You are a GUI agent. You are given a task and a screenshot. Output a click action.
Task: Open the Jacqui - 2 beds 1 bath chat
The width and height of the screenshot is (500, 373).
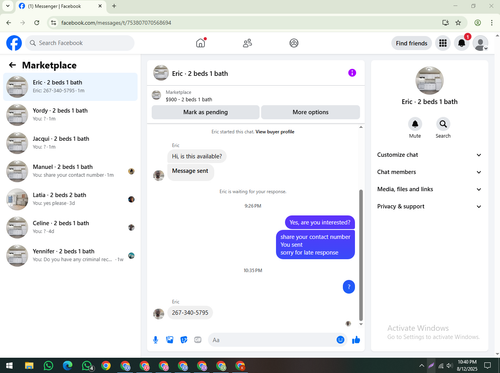70,143
